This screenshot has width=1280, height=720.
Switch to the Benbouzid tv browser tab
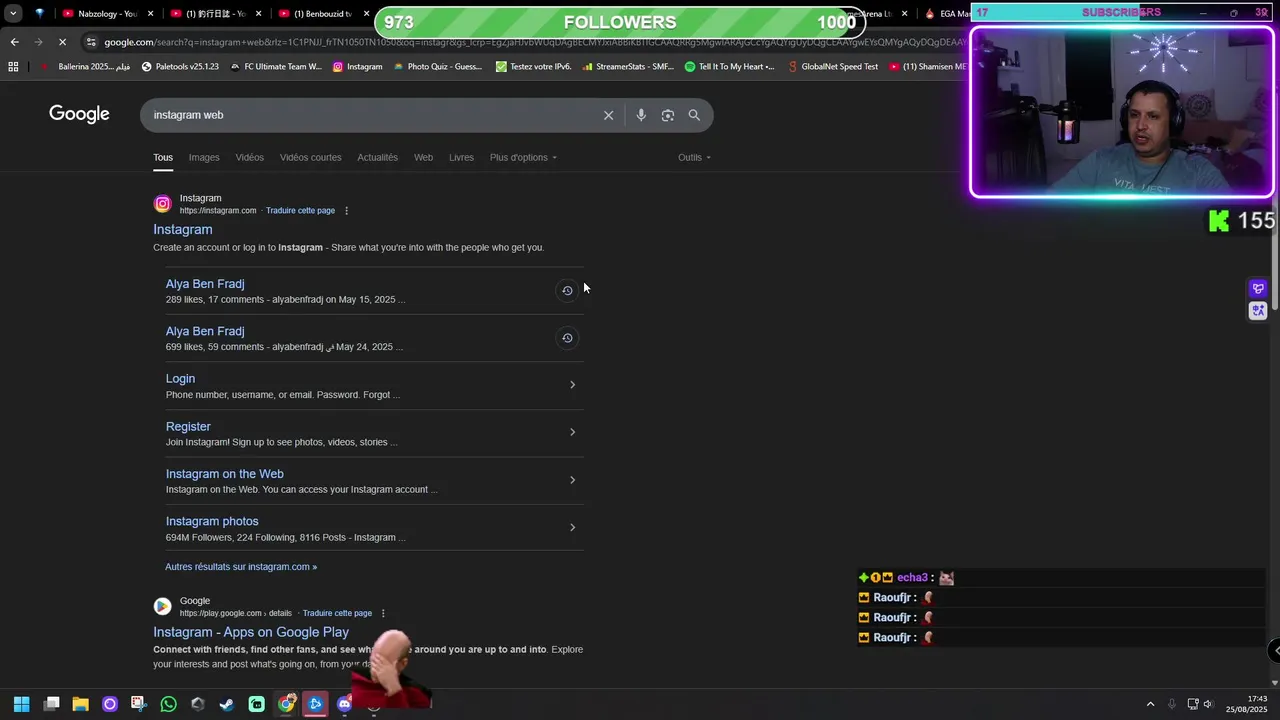pos(322,14)
